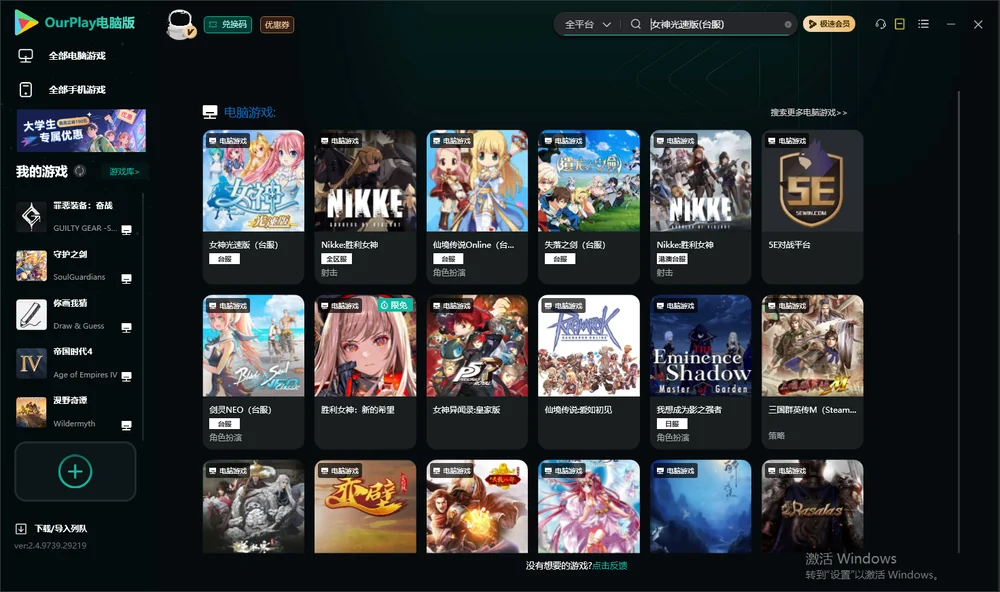The image size is (1000, 592).
Task: Open the 女神光速版（台服）game card
Action: click(253, 207)
